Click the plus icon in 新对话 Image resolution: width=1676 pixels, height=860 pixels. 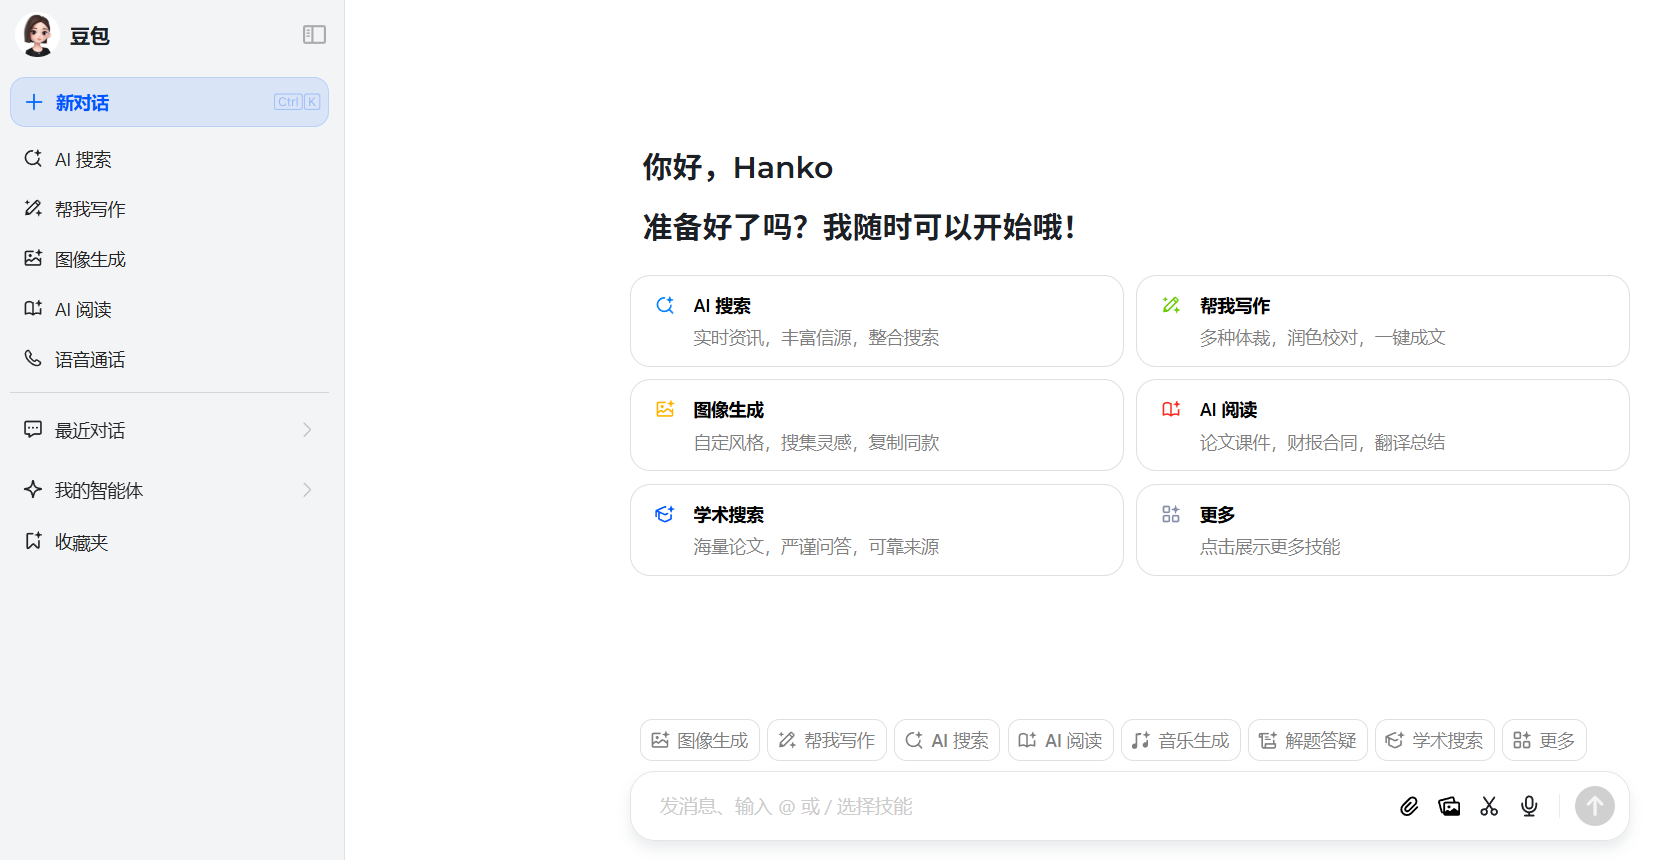pos(34,102)
